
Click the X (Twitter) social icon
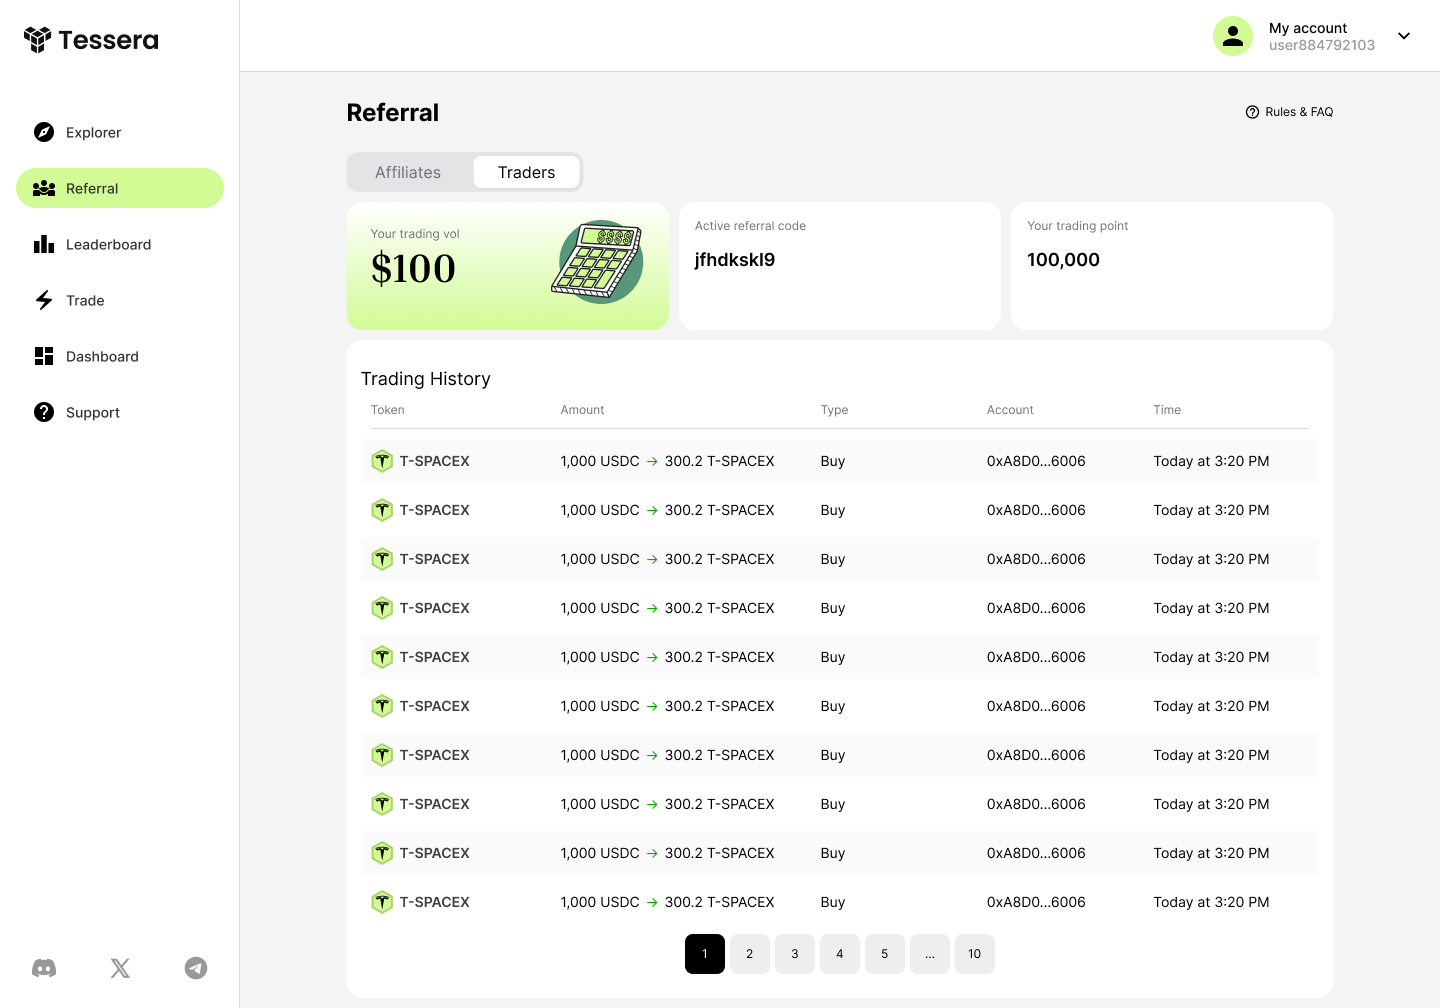pyautogui.click(x=120, y=968)
